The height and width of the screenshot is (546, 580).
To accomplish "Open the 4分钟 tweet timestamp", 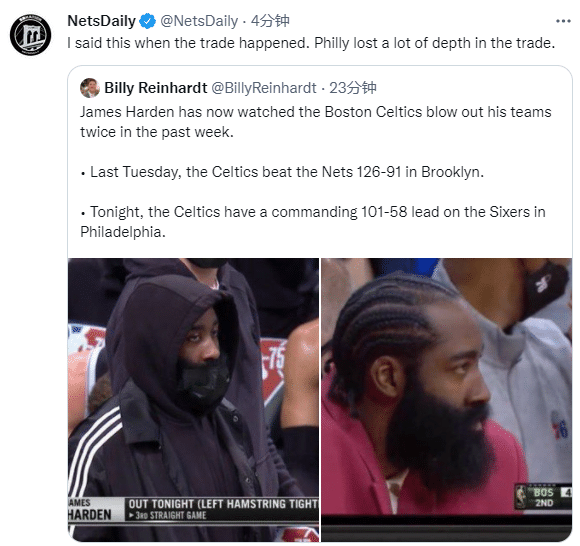I will coord(270,21).
